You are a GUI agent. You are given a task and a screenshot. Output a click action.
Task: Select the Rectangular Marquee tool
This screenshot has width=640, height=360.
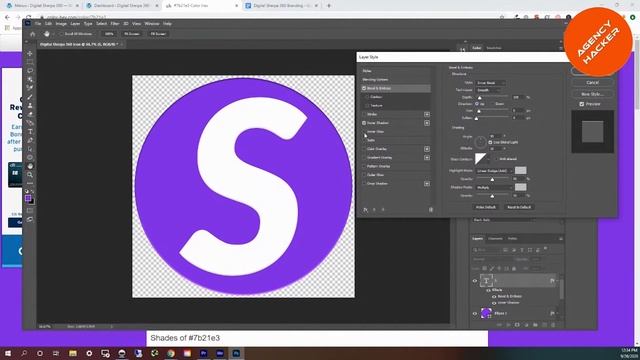tap(30, 62)
